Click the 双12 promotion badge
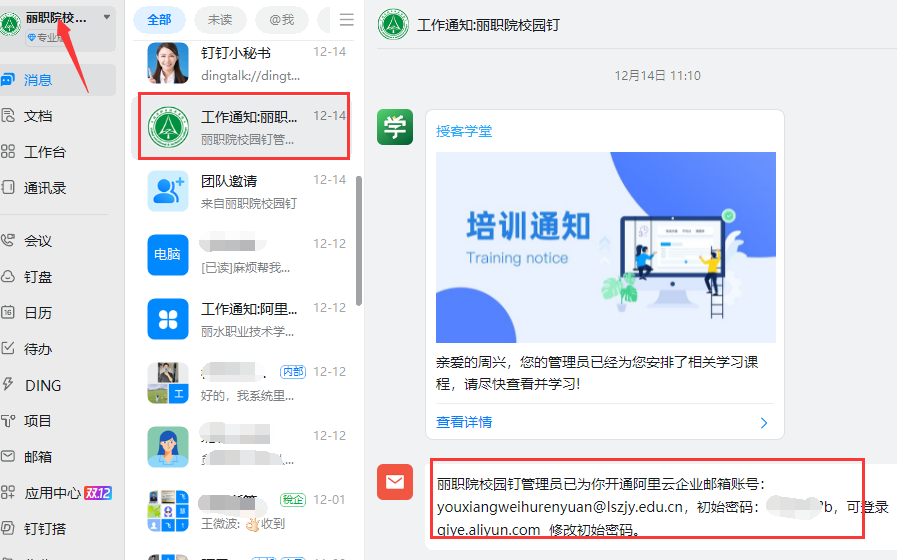Viewport: 897px width, 560px height. tap(98, 493)
